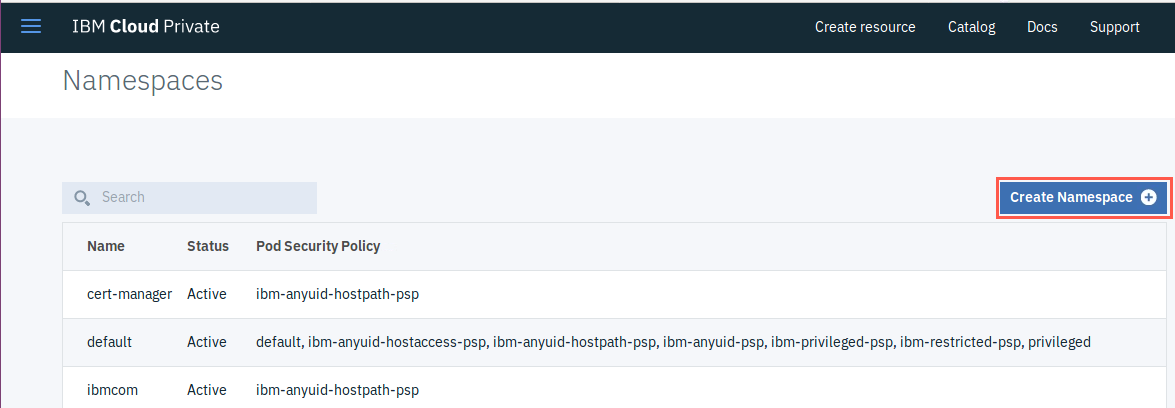
Task: Select the cert-manager namespace row
Action: 618,294
